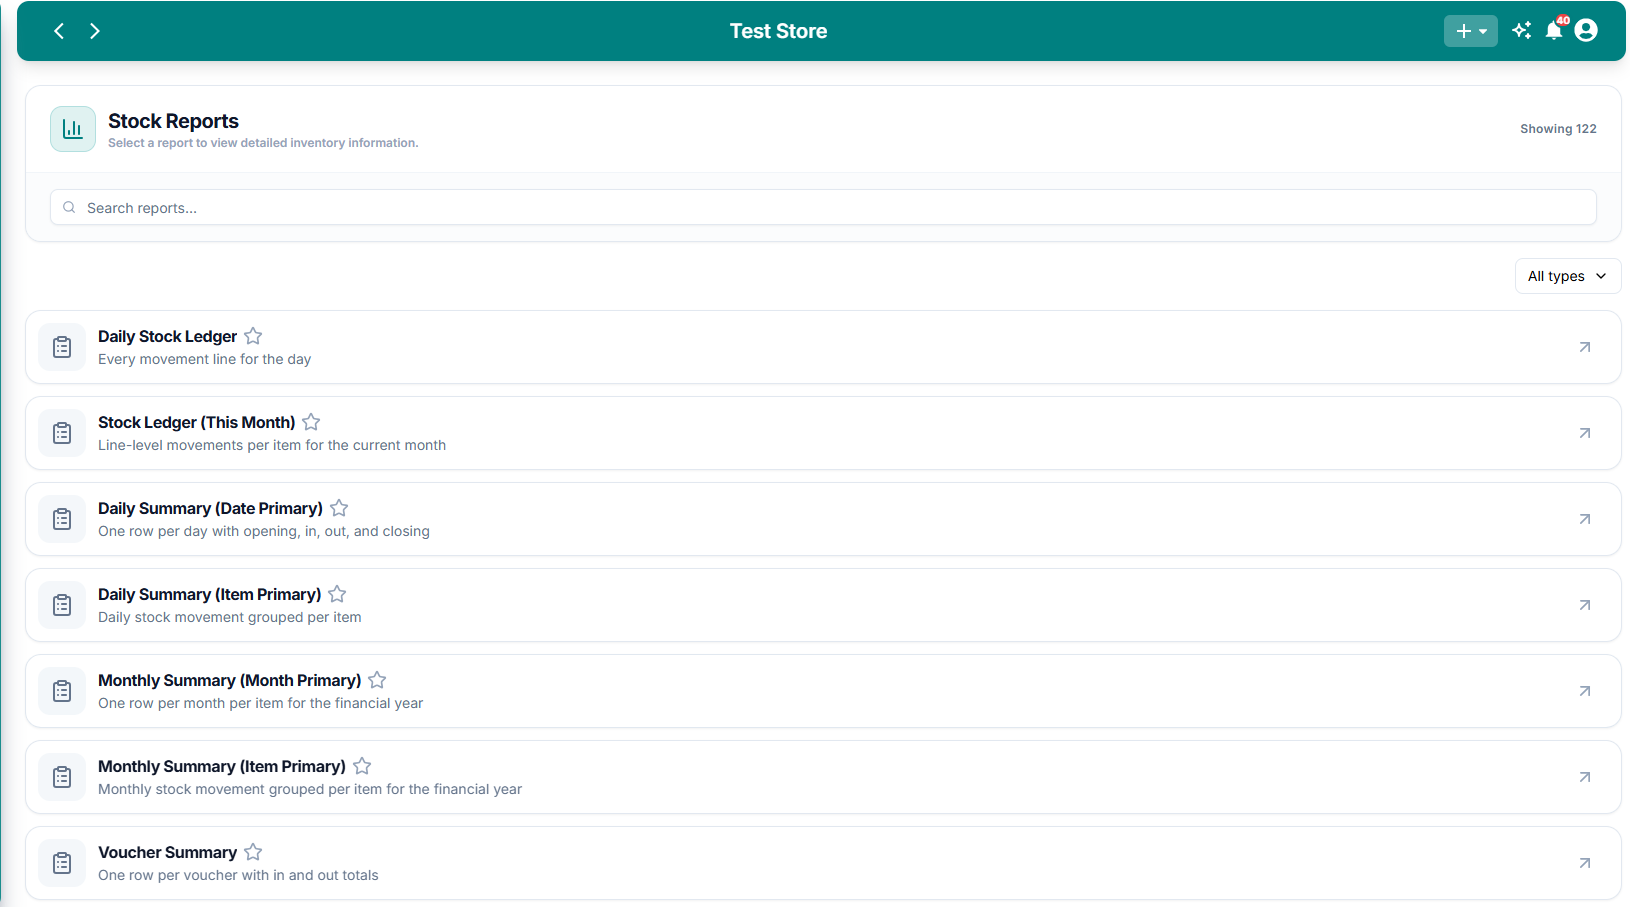Open notifications bell with 40 badge

[1555, 29]
